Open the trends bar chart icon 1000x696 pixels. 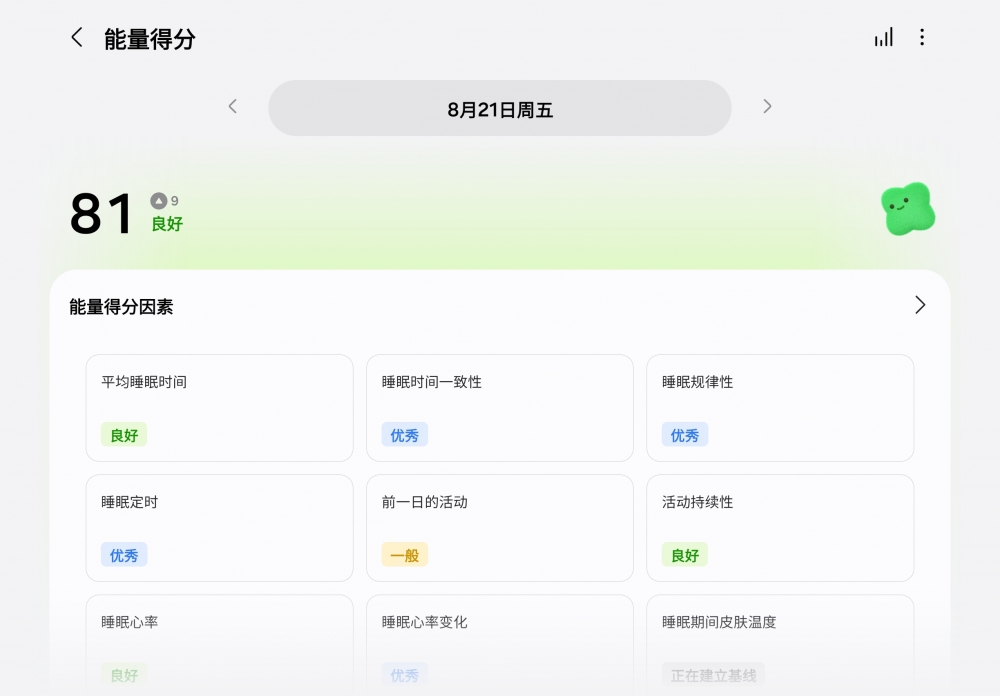883,37
